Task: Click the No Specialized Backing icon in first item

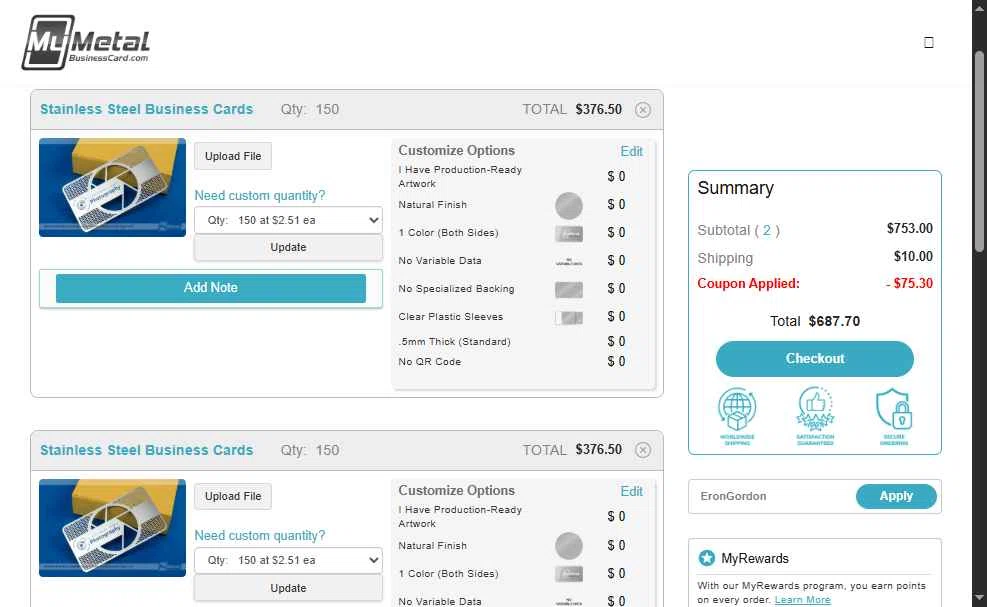Action: click(x=568, y=290)
